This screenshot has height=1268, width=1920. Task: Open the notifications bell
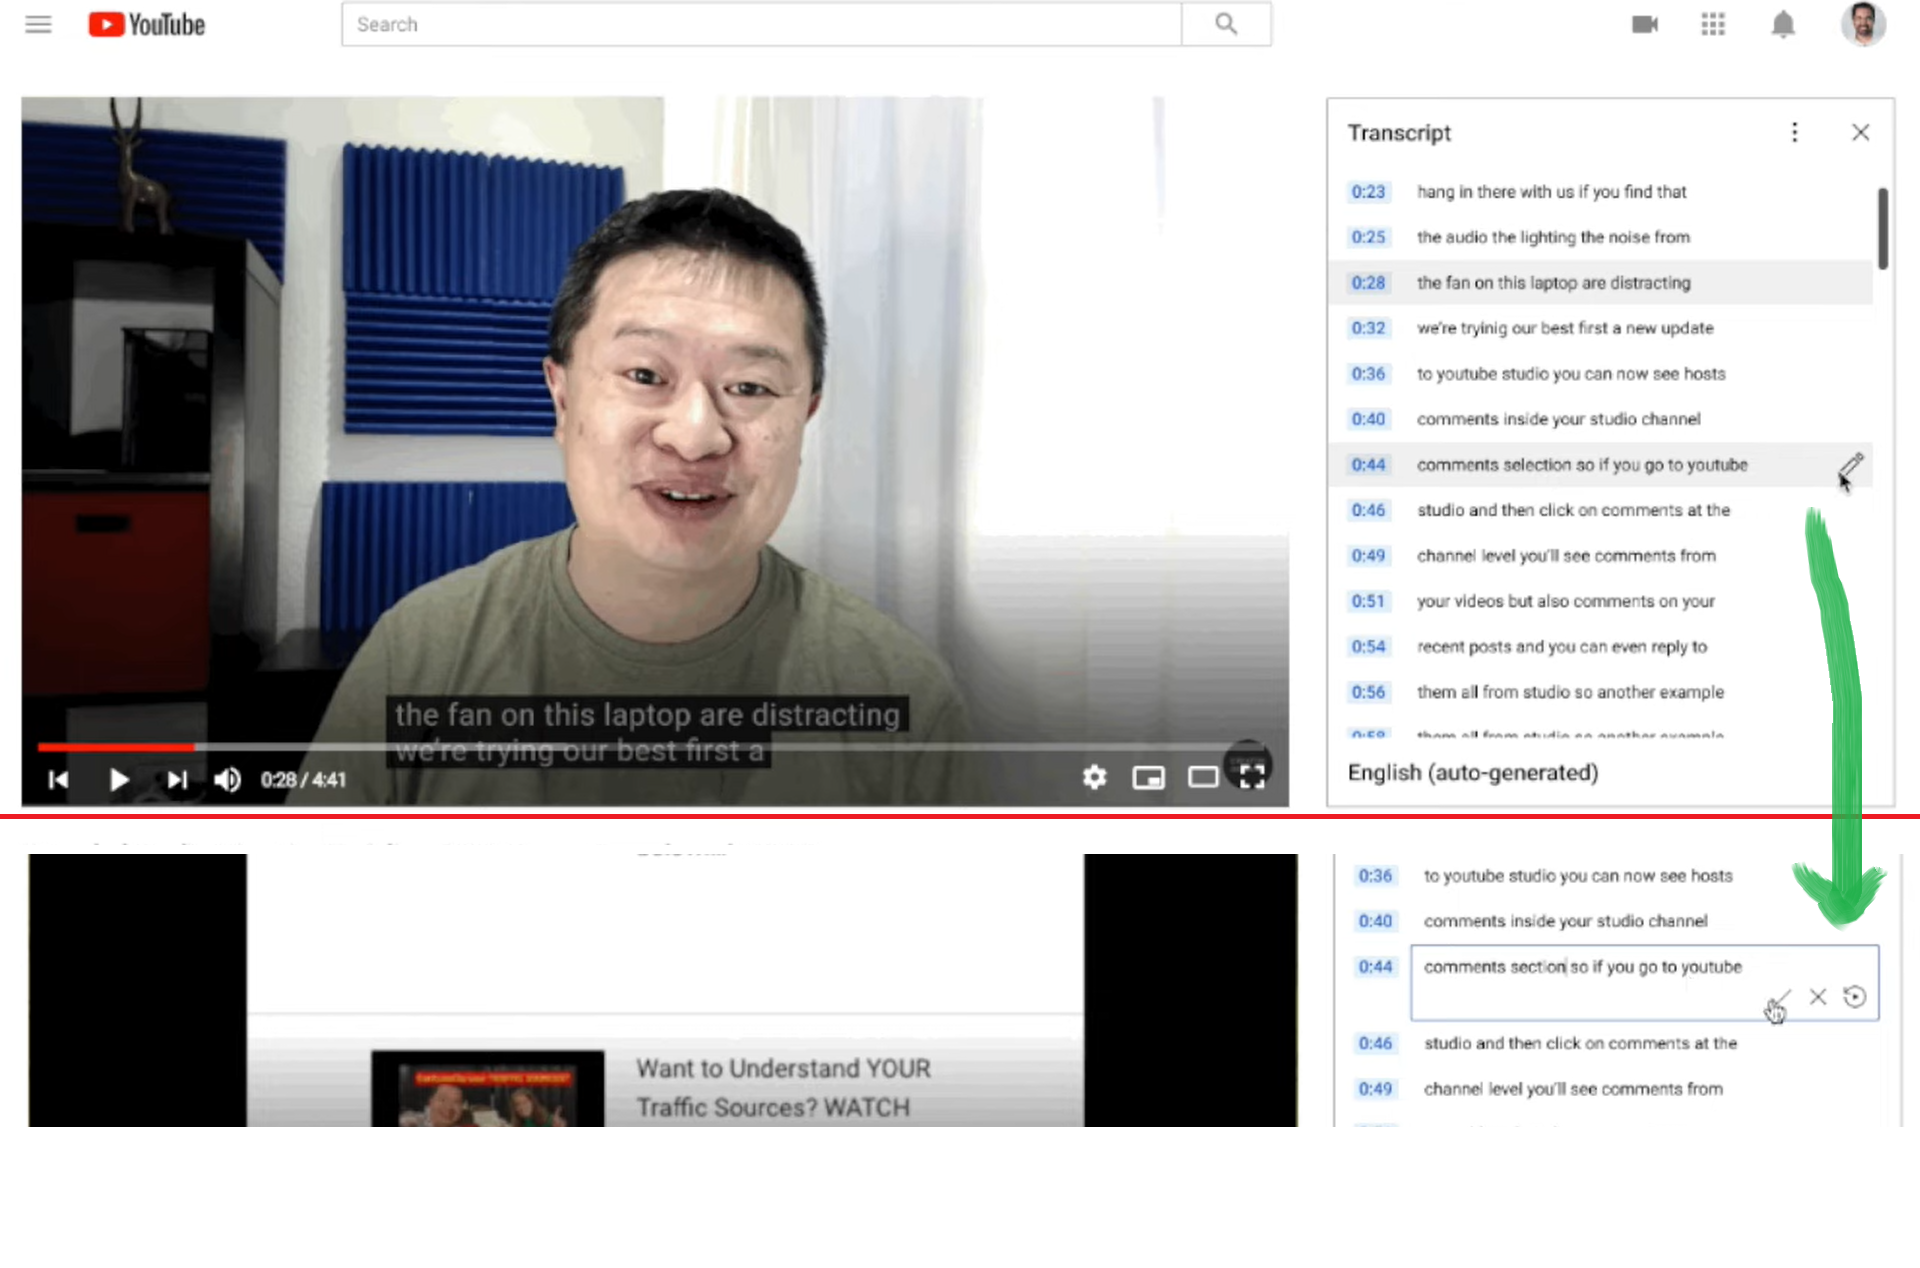(1782, 24)
